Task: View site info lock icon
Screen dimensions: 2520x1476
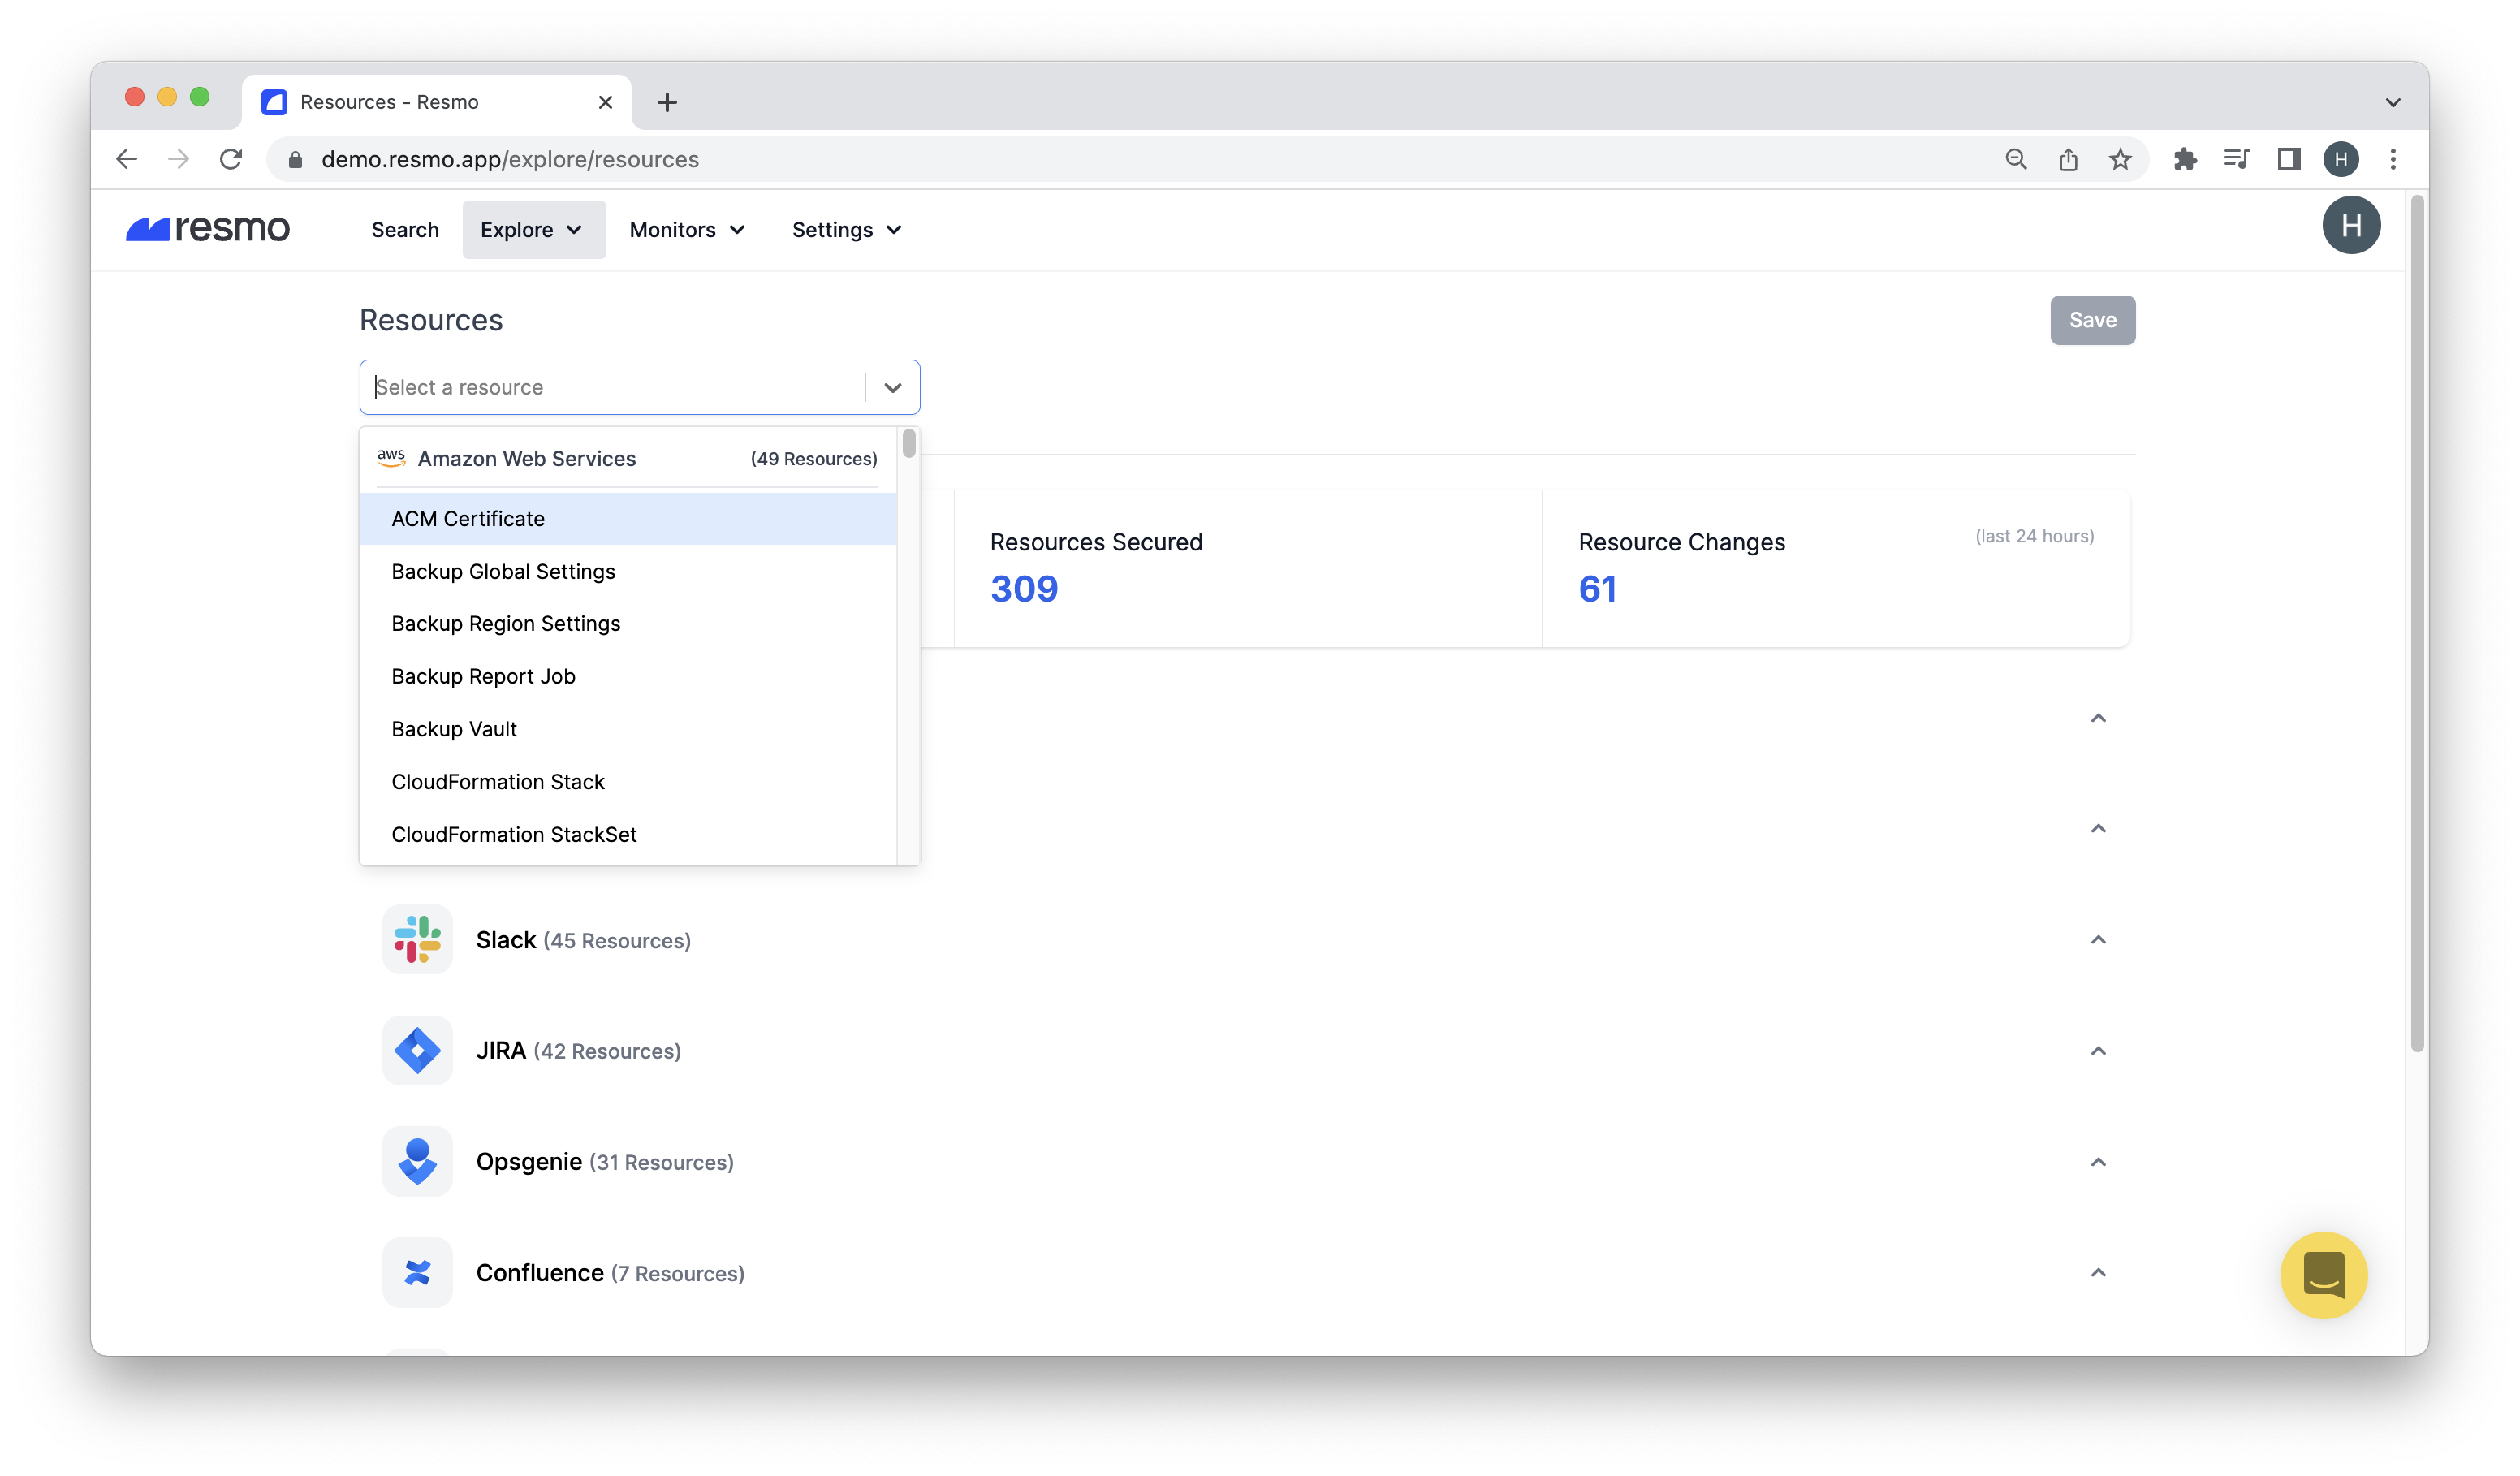Action: pos(295,159)
